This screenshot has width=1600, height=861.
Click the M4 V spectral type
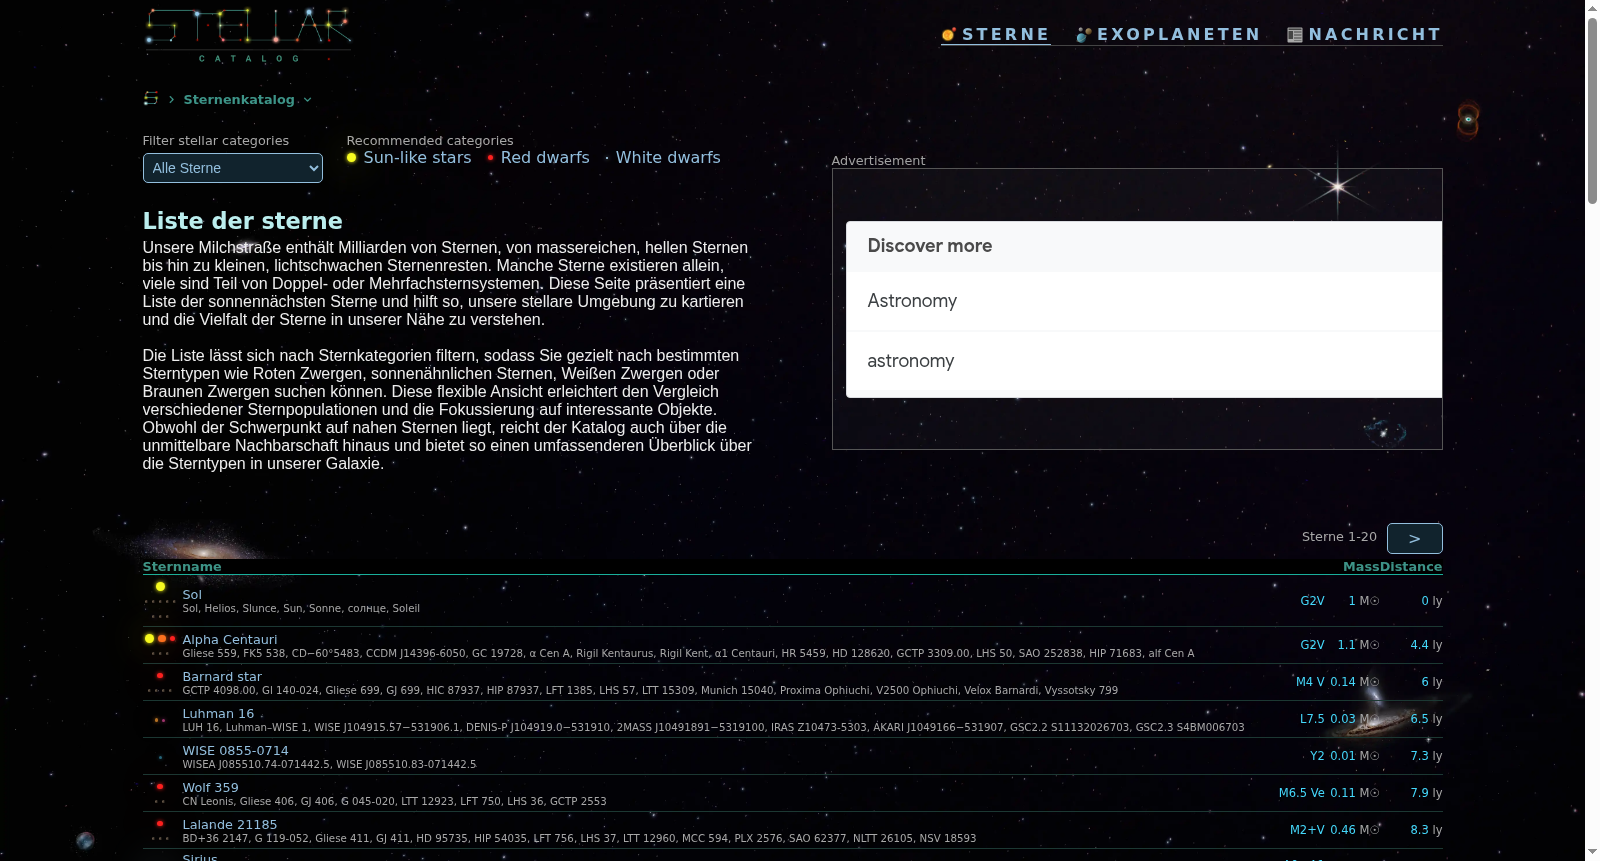[x=1310, y=682]
